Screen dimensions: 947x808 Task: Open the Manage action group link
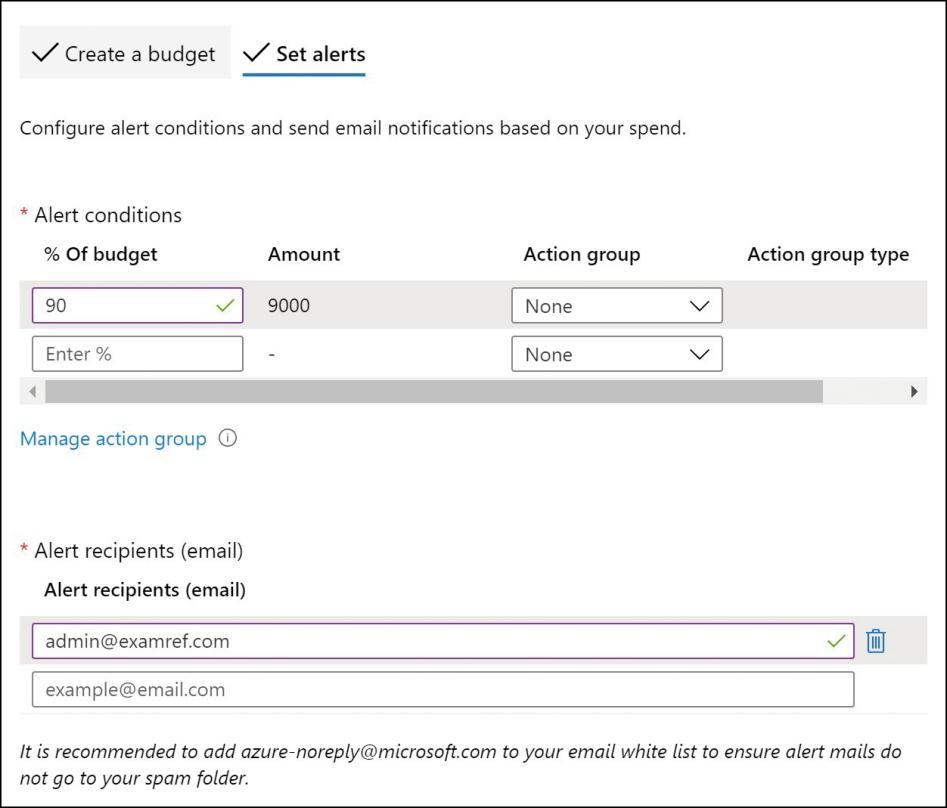[113, 438]
